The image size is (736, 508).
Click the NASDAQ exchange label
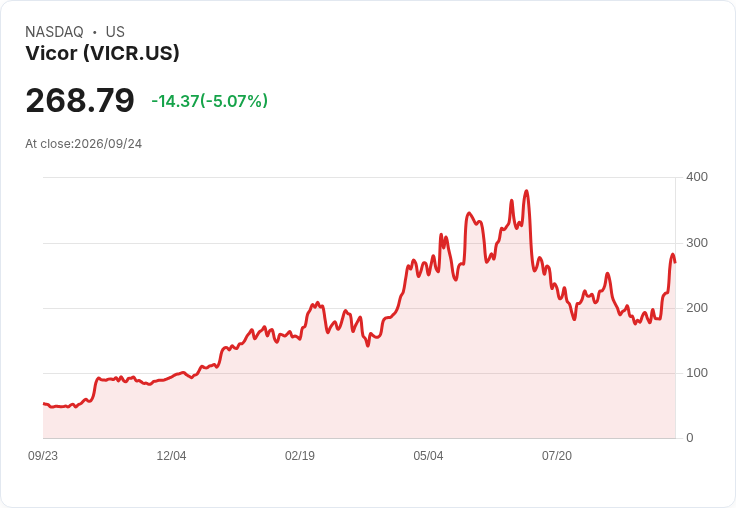pos(54,32)
